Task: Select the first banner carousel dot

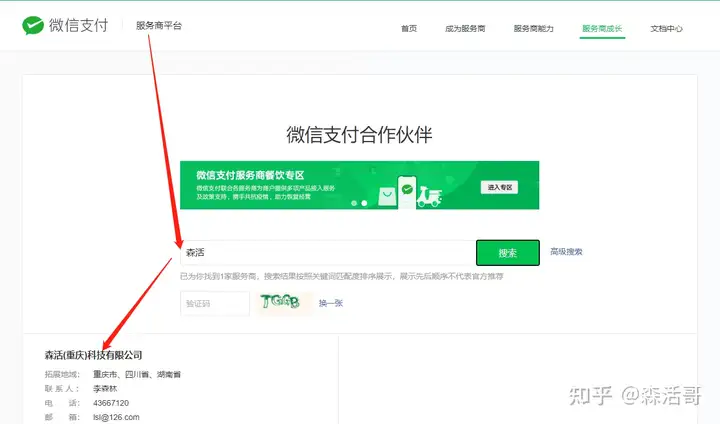Action: tap(354, 203)
